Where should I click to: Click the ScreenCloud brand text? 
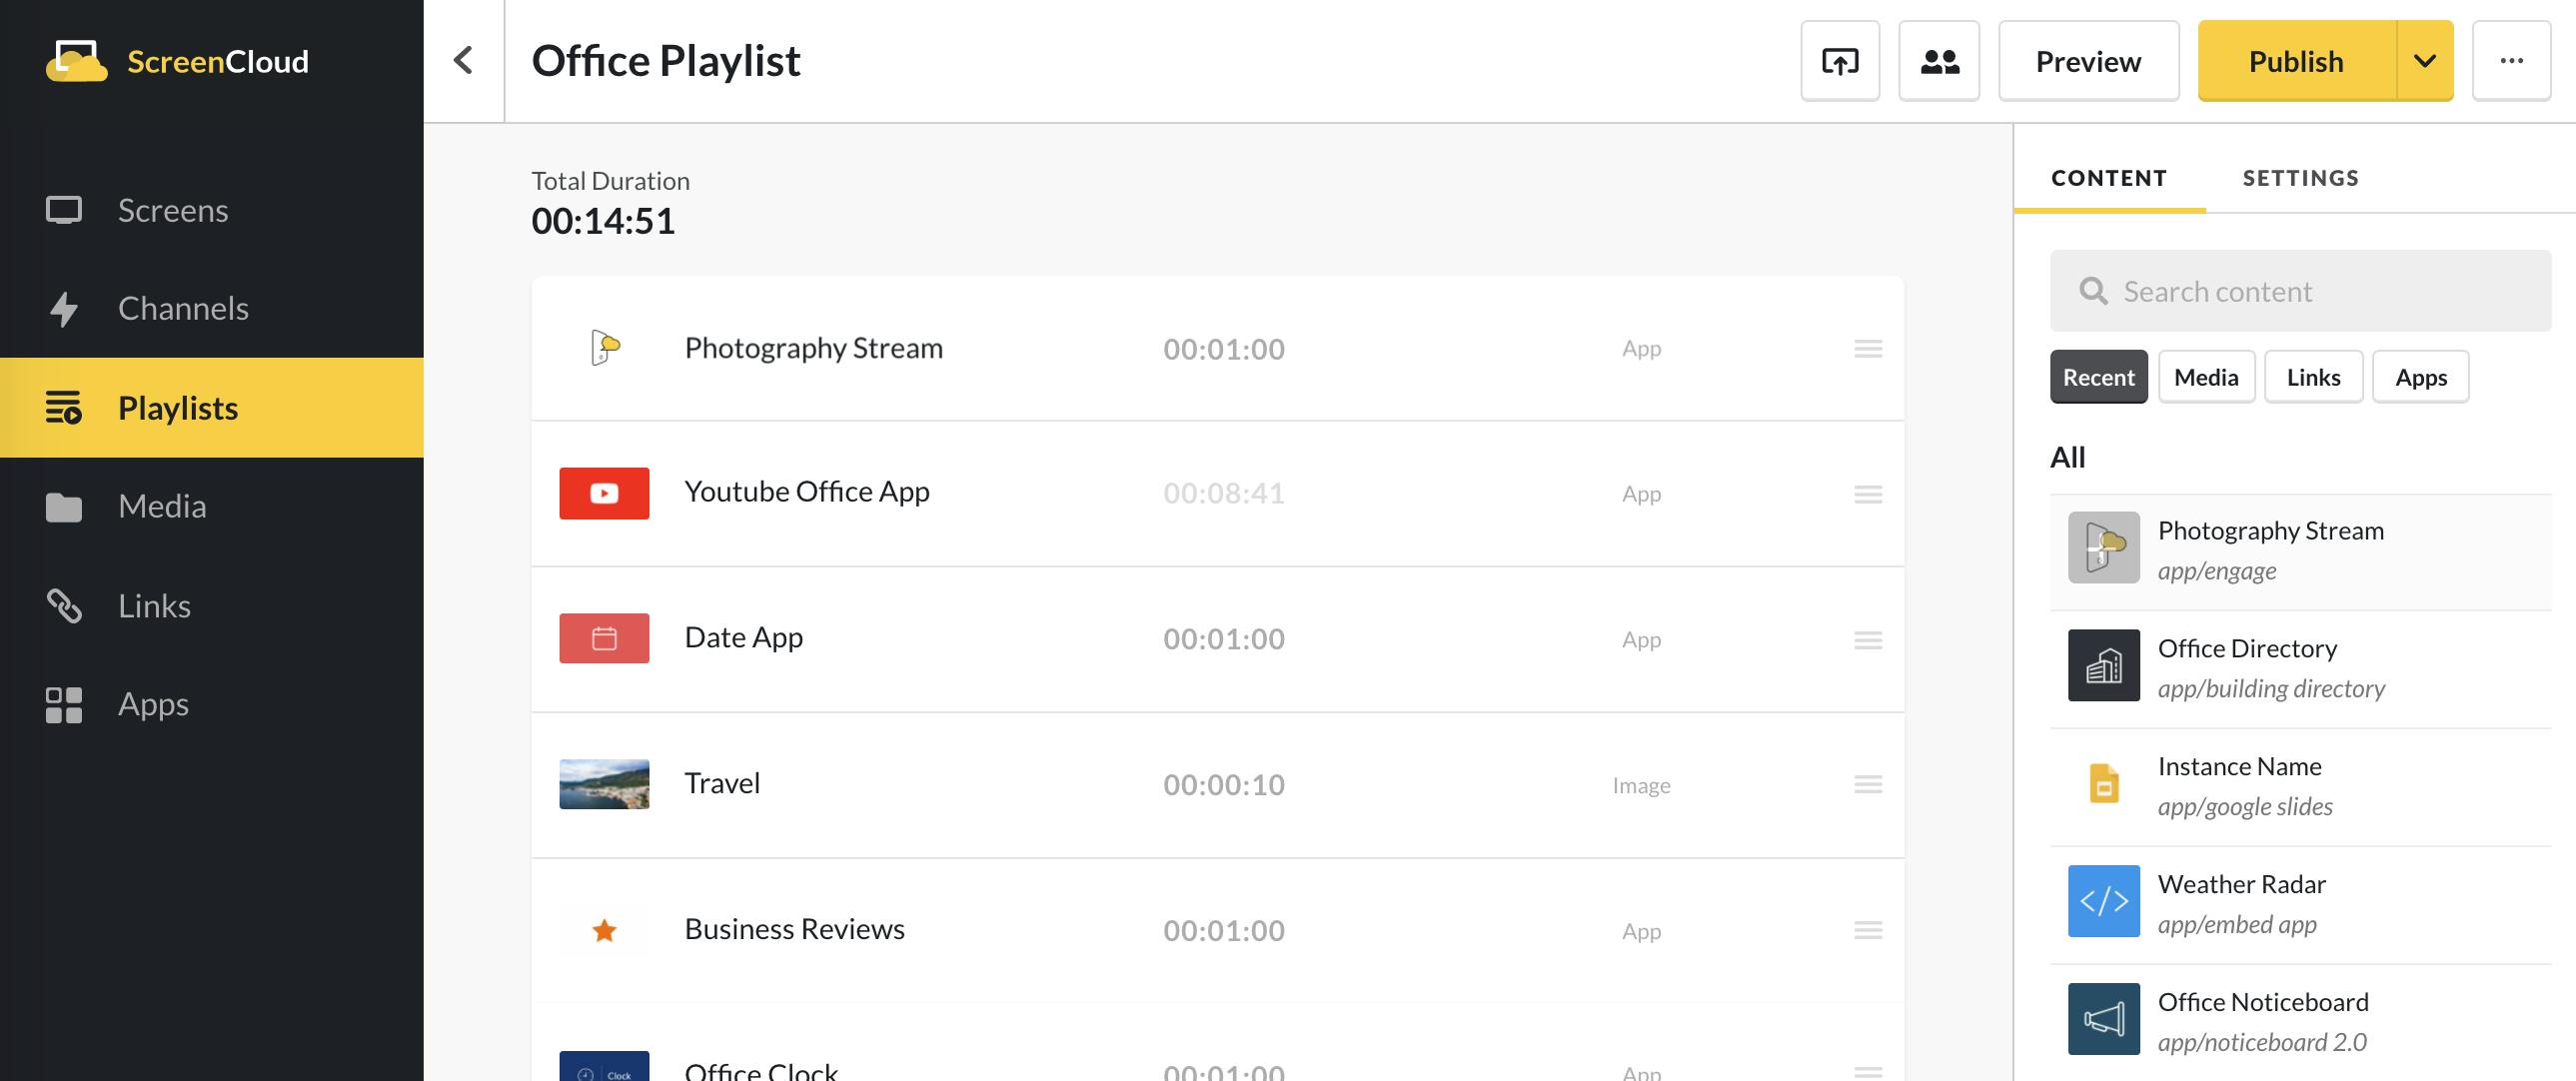click(218, 61)
